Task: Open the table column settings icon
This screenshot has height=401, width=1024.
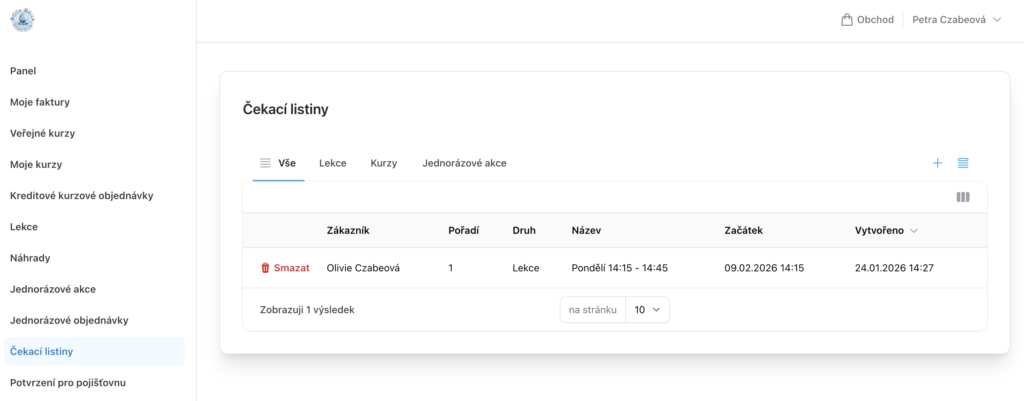Action: pos(963,197)
